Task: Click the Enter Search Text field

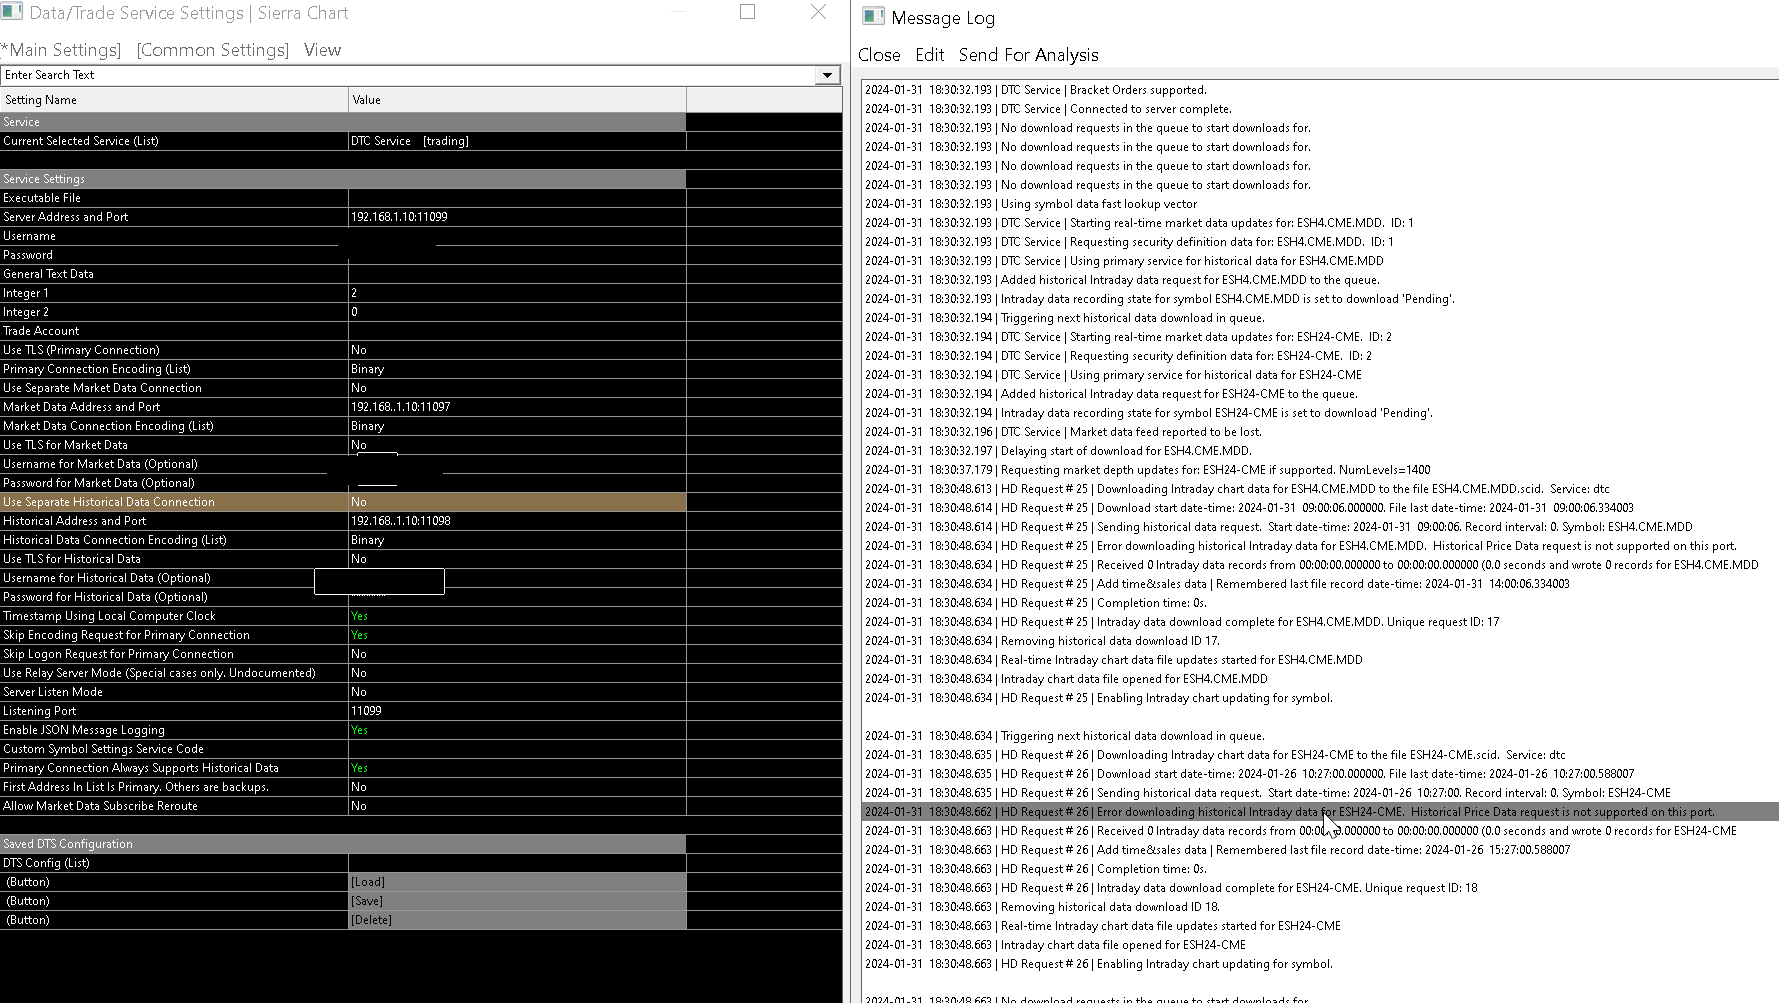Action: coord(408,75)
